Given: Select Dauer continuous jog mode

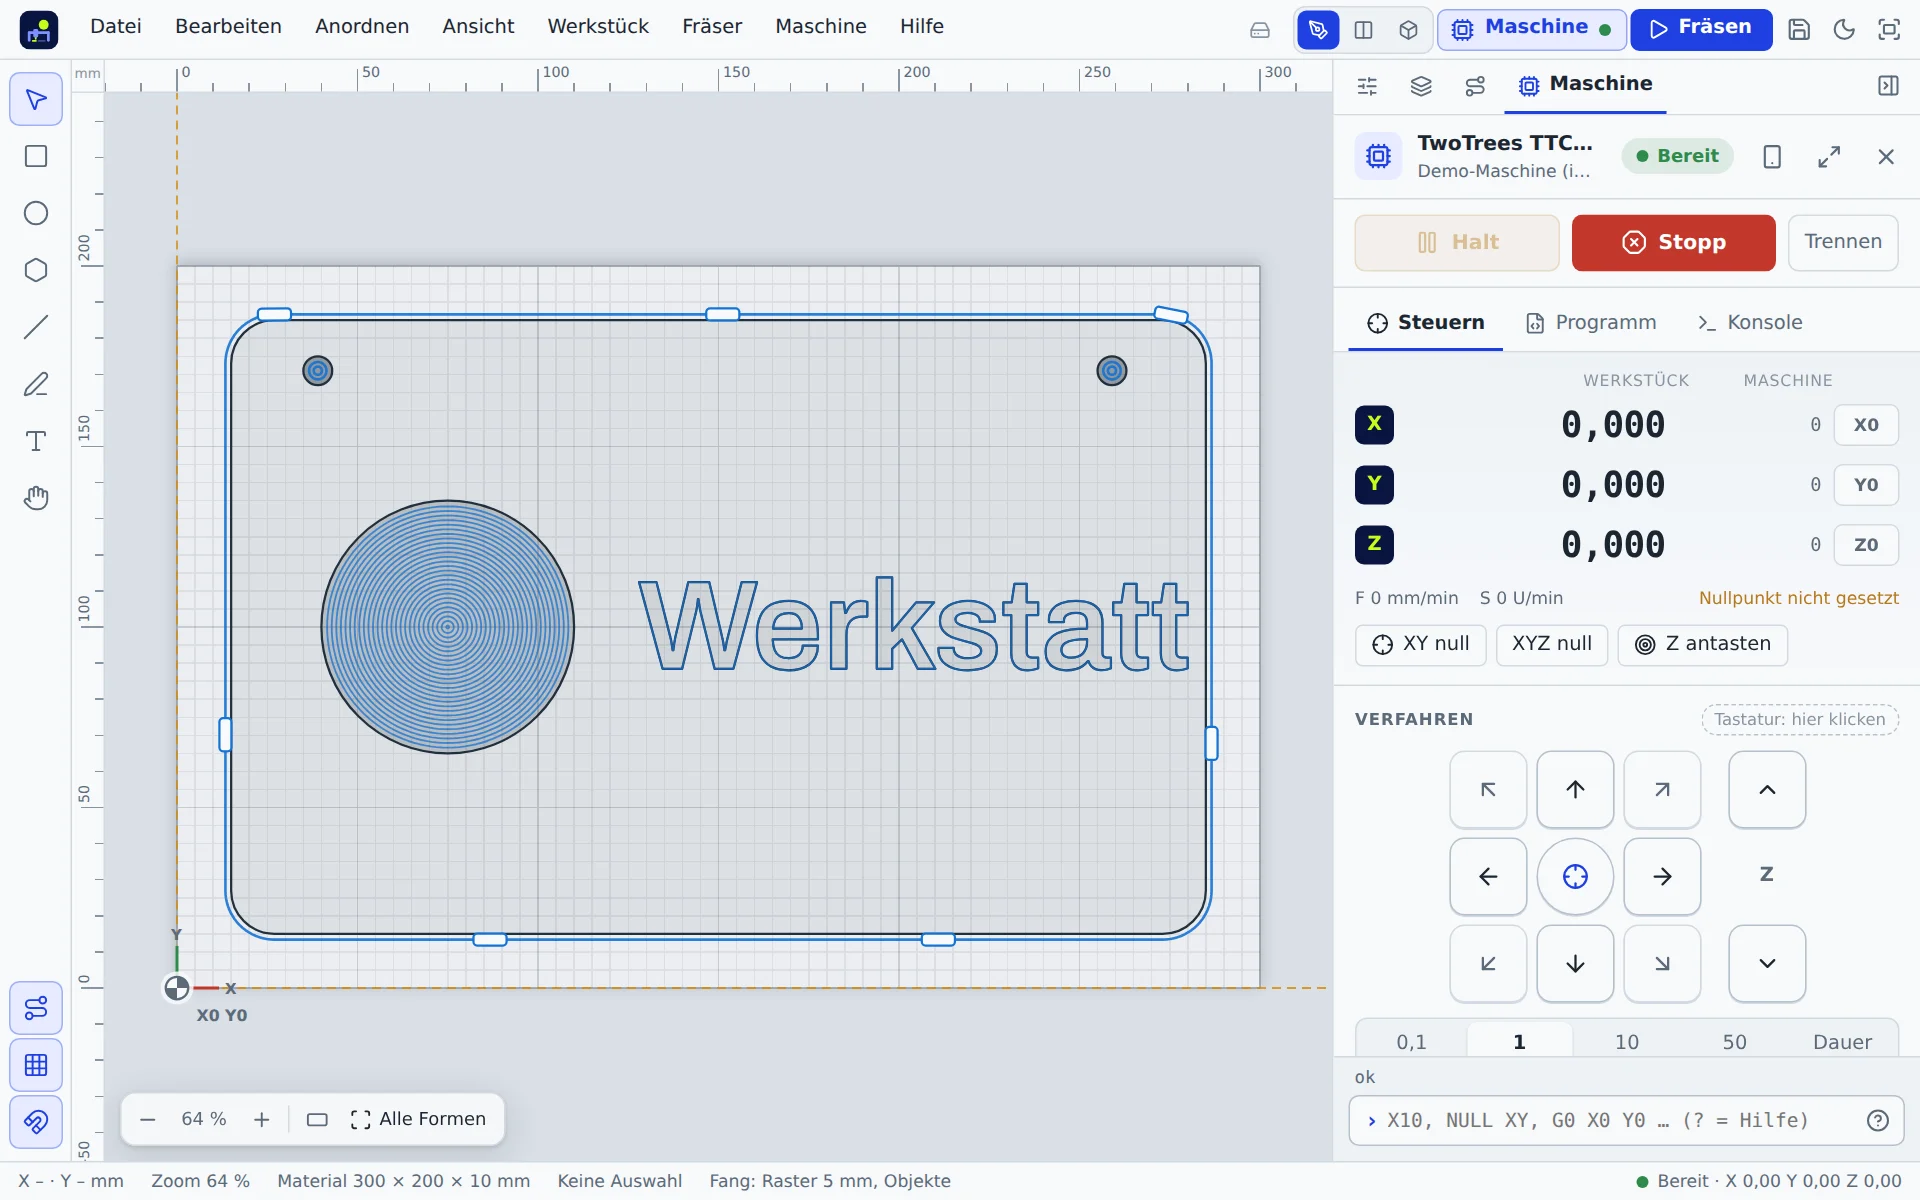Looking at the screenshot, I should click(x=1842, y=1042).
